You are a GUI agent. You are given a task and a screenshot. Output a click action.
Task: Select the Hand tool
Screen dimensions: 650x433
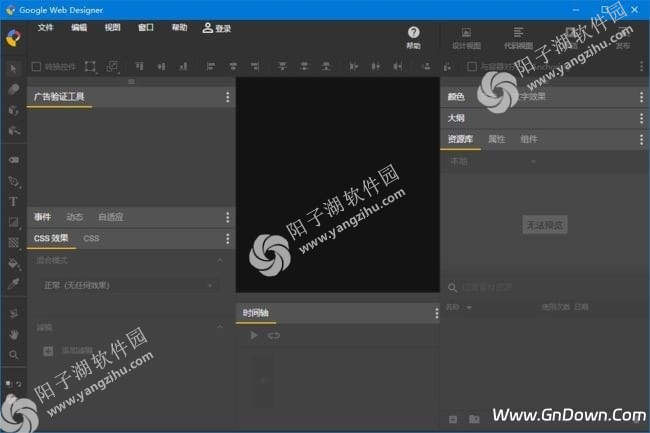13,334
